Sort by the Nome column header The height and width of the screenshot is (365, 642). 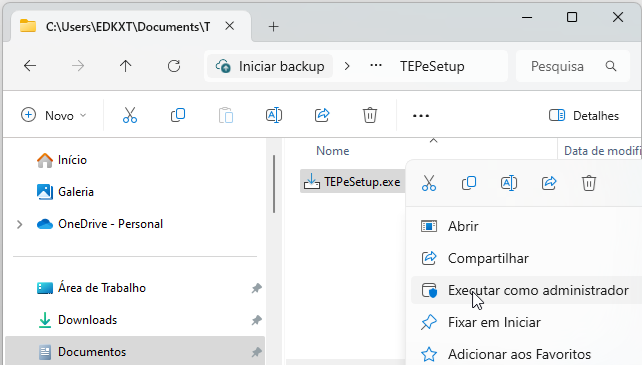point(332,151)
